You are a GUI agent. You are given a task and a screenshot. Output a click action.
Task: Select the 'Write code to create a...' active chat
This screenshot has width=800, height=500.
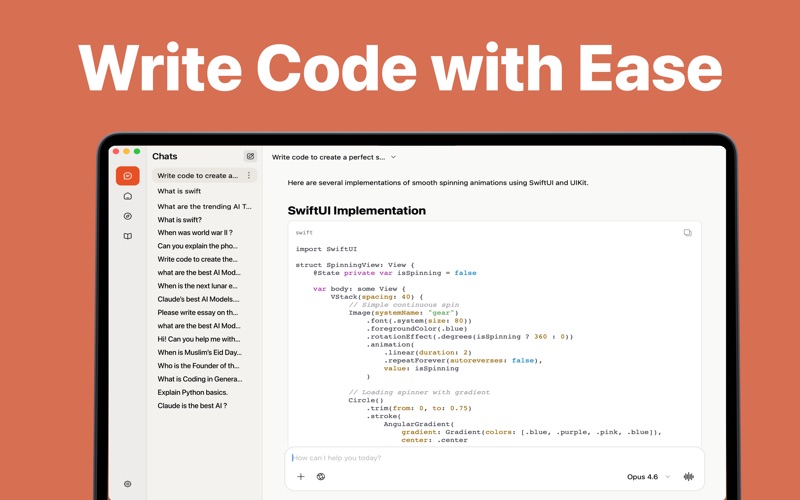click(x=205, y=176)
